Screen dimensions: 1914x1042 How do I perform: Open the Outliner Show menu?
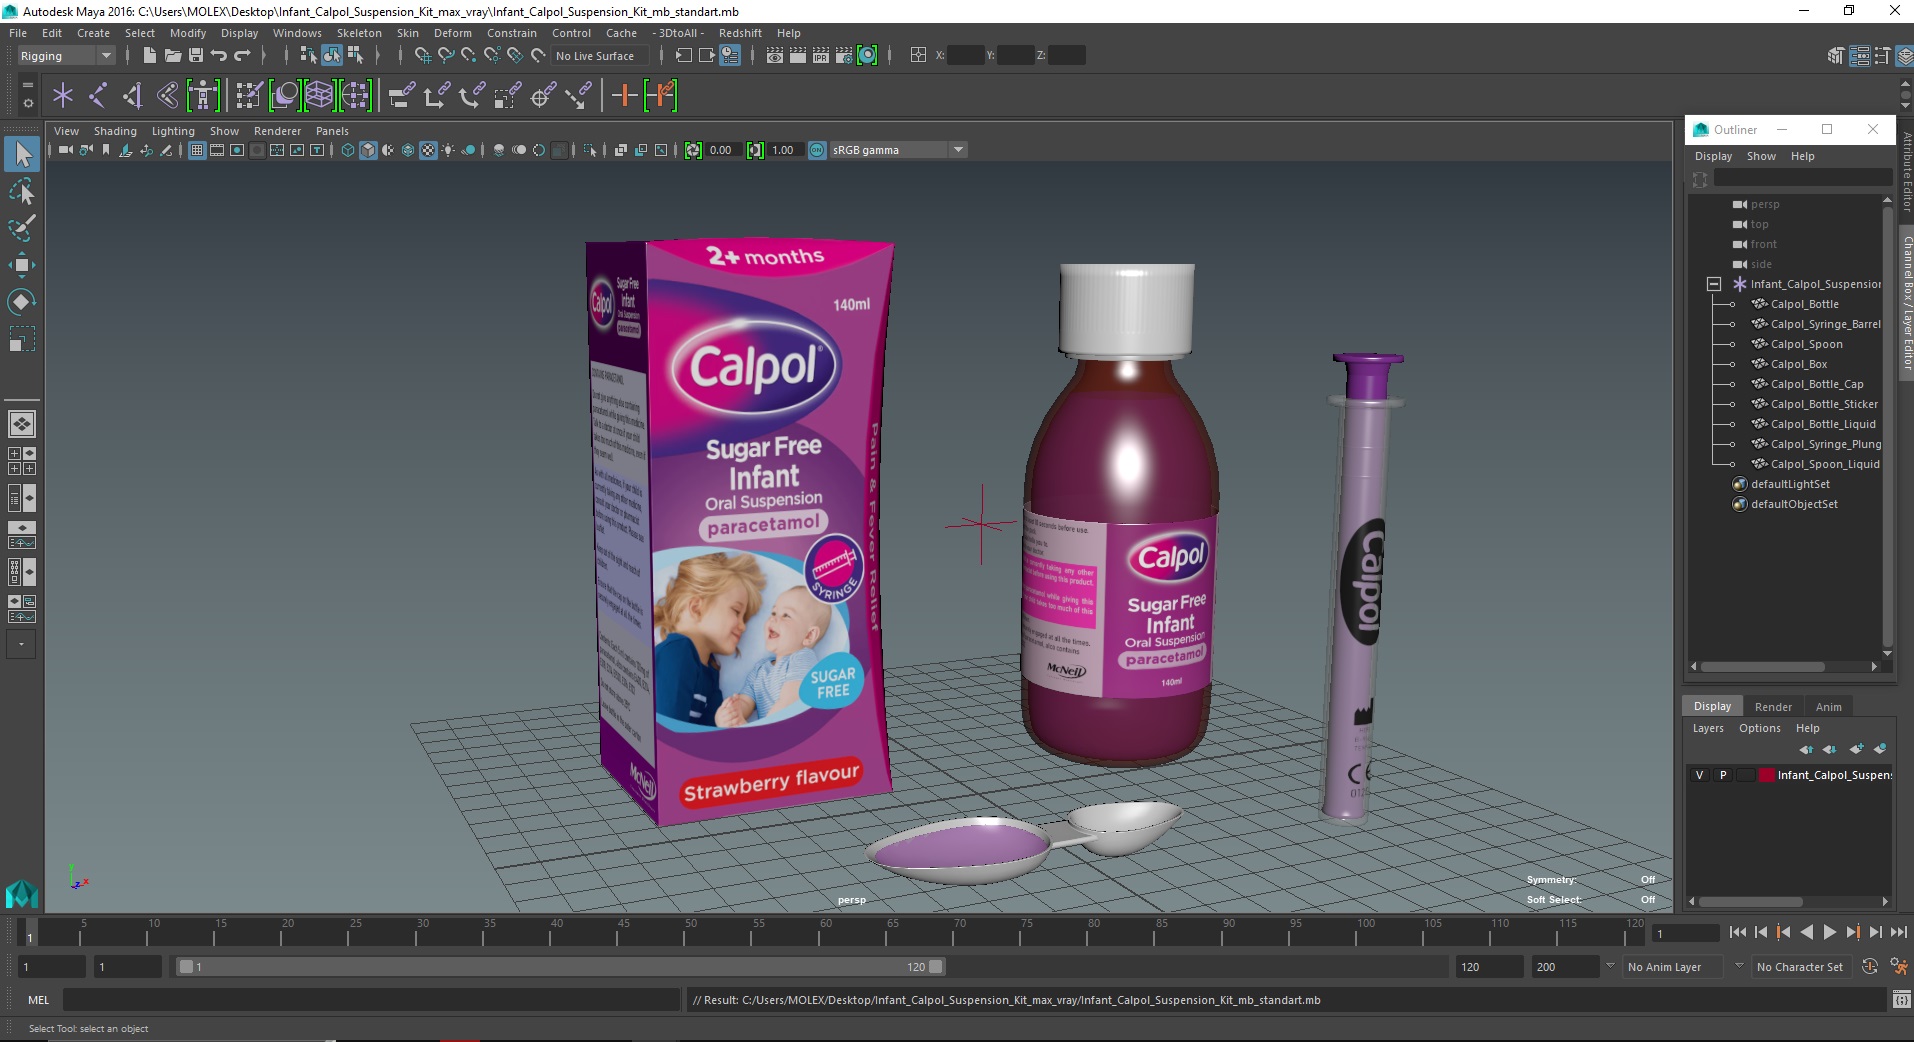[1761, 156]
